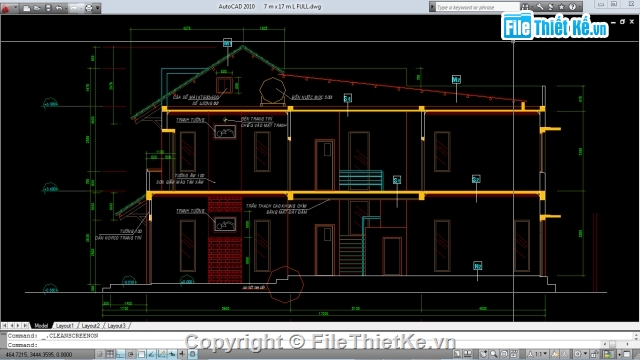Save the current drawing
This screenshot has width=640, height=360.
[x=48, y=8]
